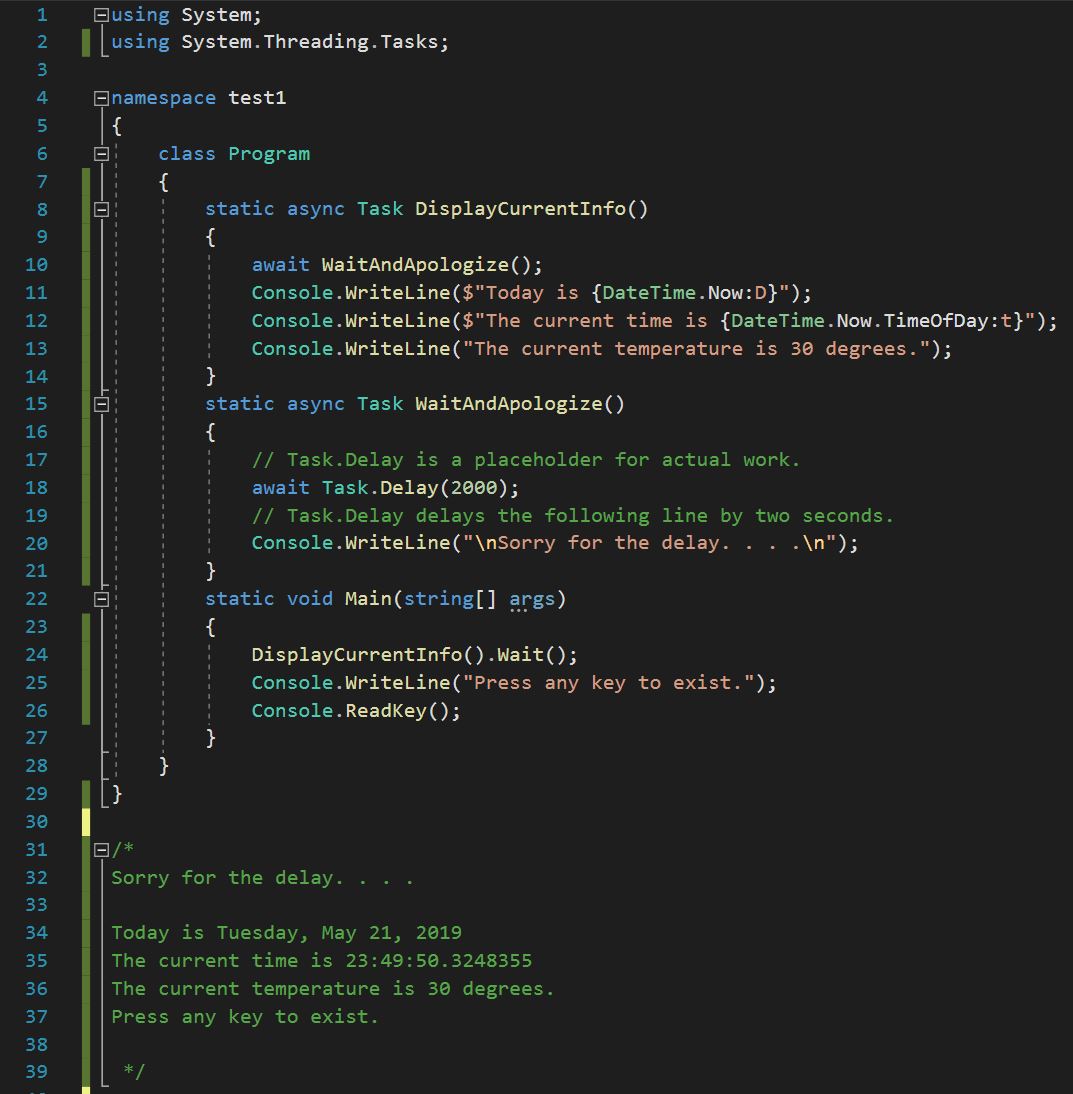Click the 'args' parameter in Main
The width and height of the screenshot is (1073, 1094).
pyautogui.click(x=532, y=599)
